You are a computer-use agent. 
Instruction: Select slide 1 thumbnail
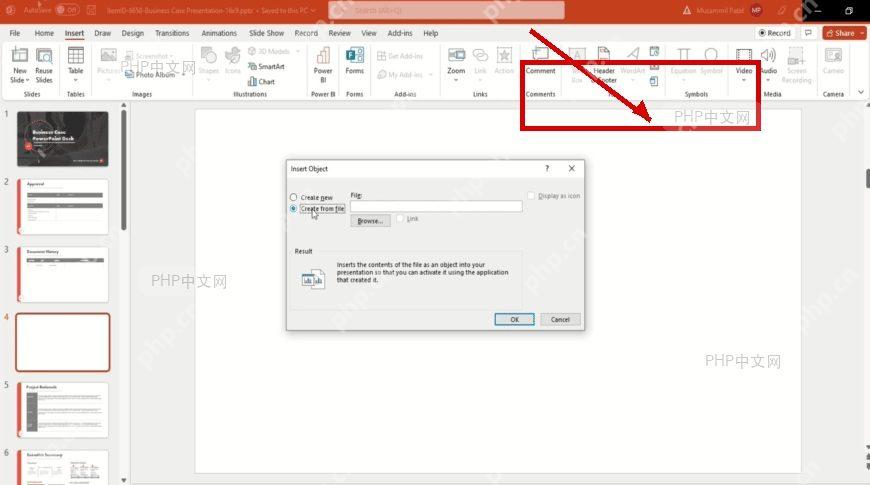[x=63, y=139]
